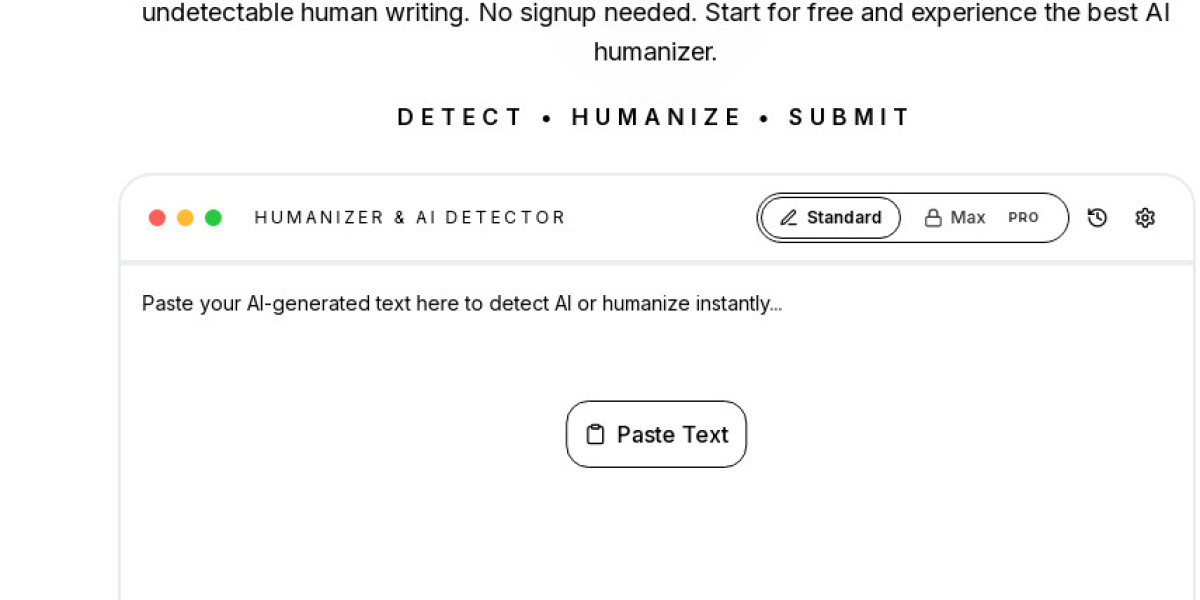Click the restore history clock icon
The image size is (1200, 600).
coord(1097,217)
